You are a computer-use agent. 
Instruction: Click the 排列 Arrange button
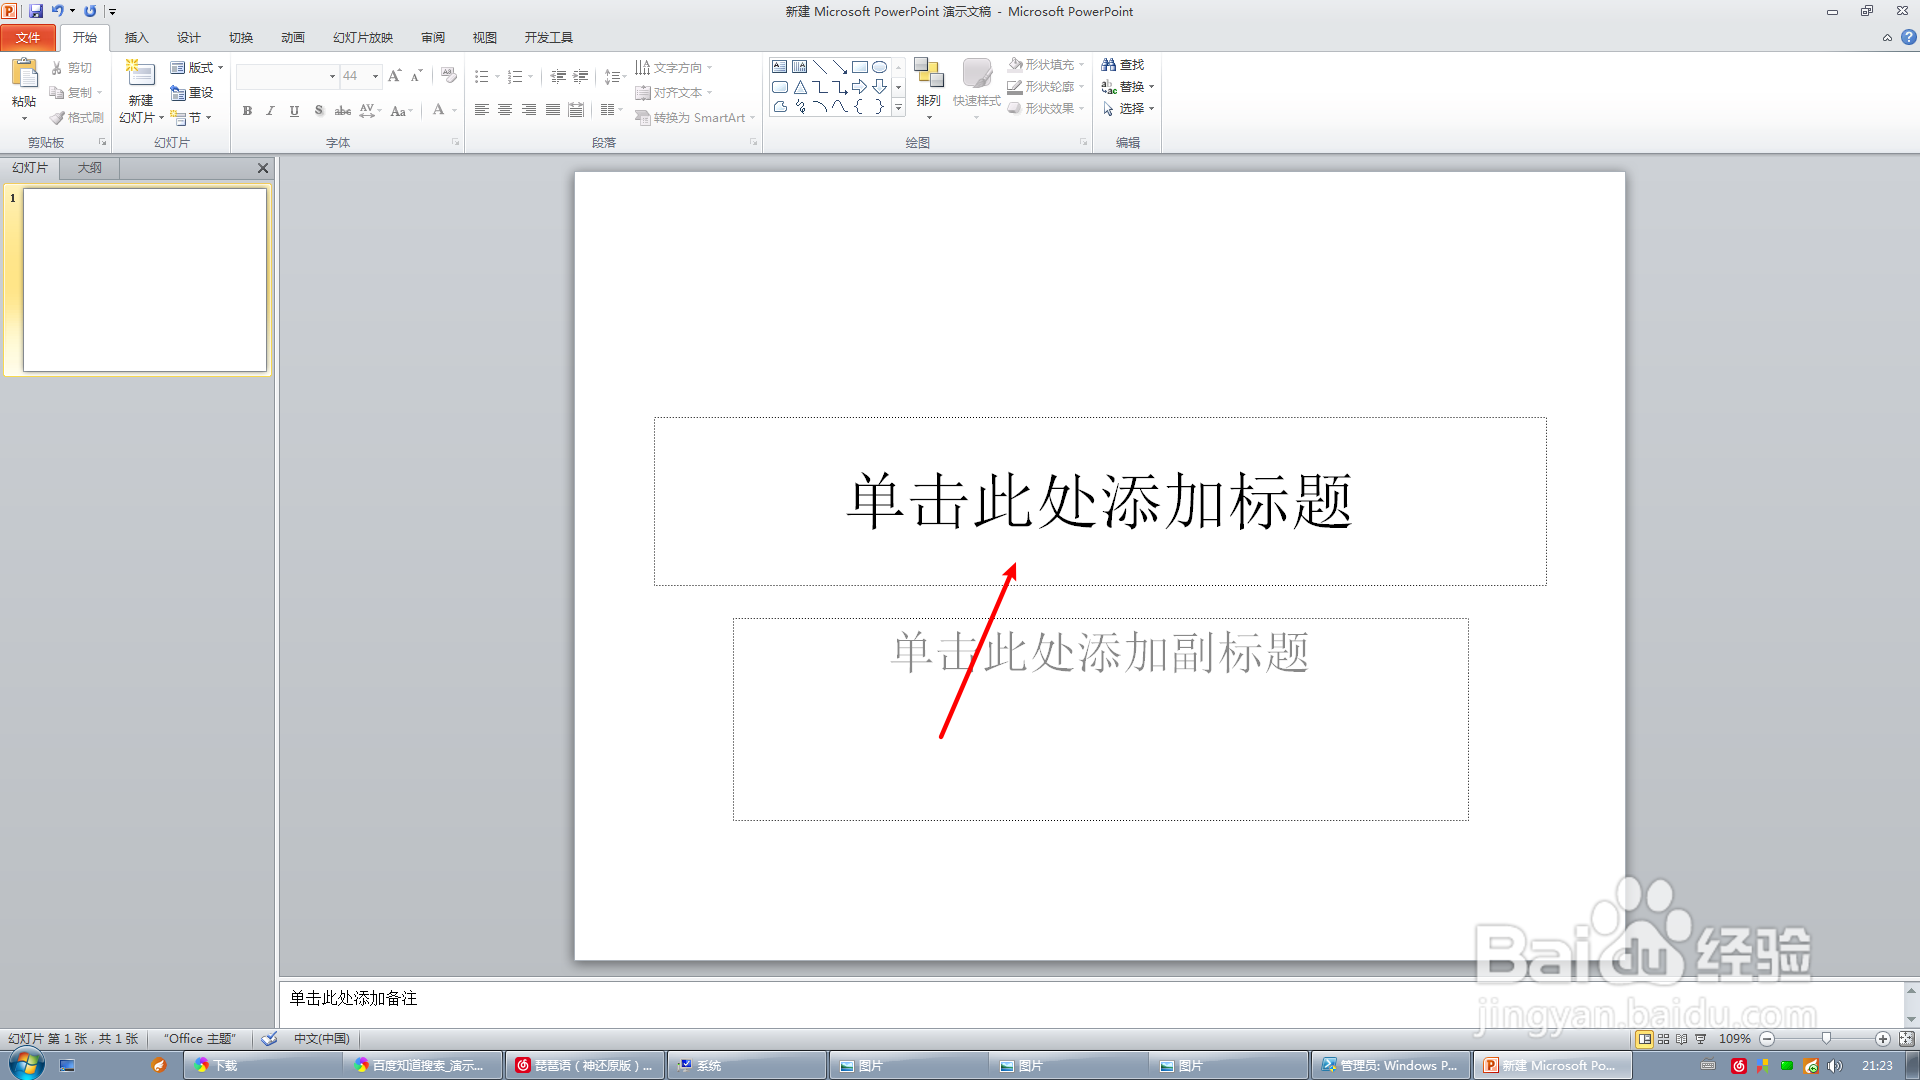tap(929, 88)
